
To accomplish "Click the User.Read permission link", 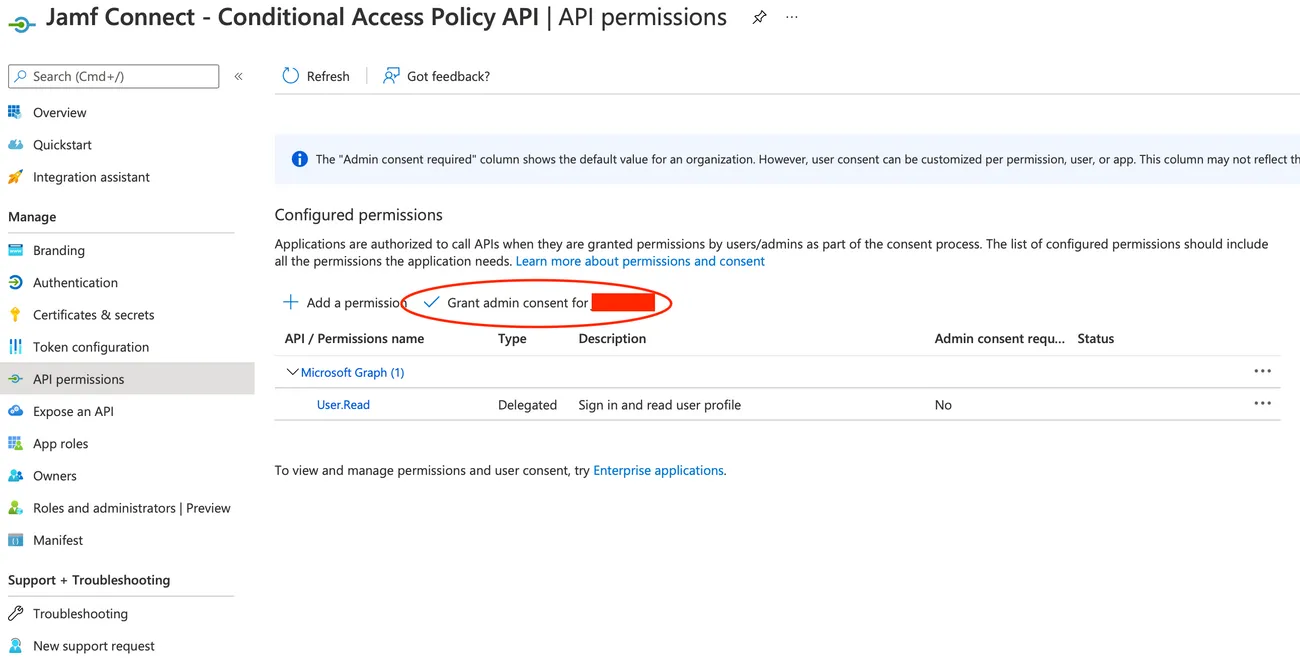I will coord(343,405).
